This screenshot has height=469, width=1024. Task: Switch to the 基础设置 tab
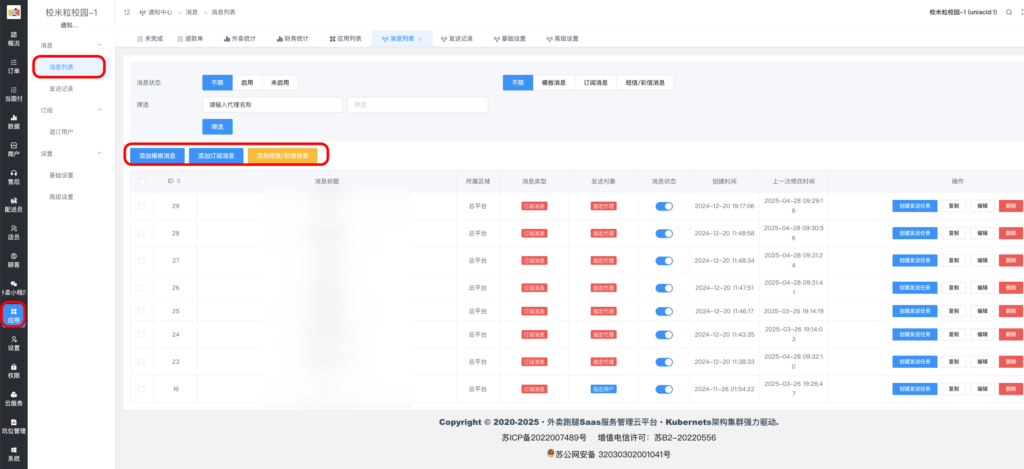pos(509,39)
